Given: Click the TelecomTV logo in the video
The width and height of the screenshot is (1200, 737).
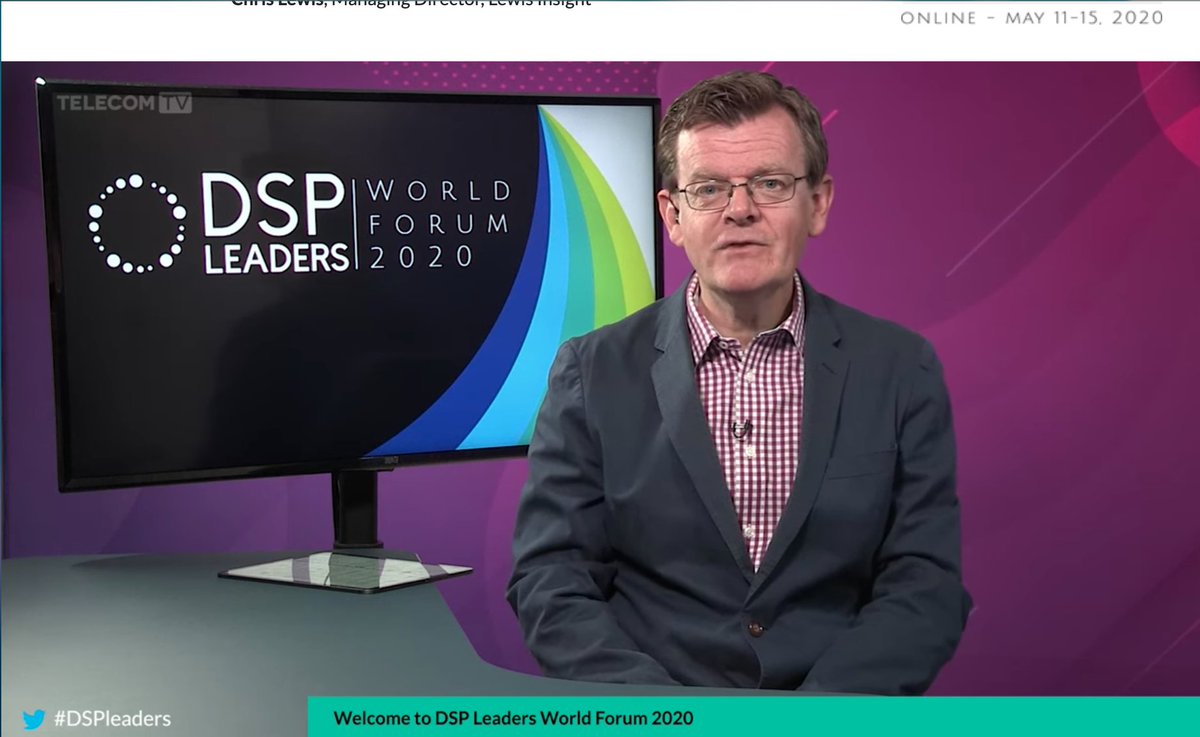Looking at the screenshot, I should coord(124,102).
